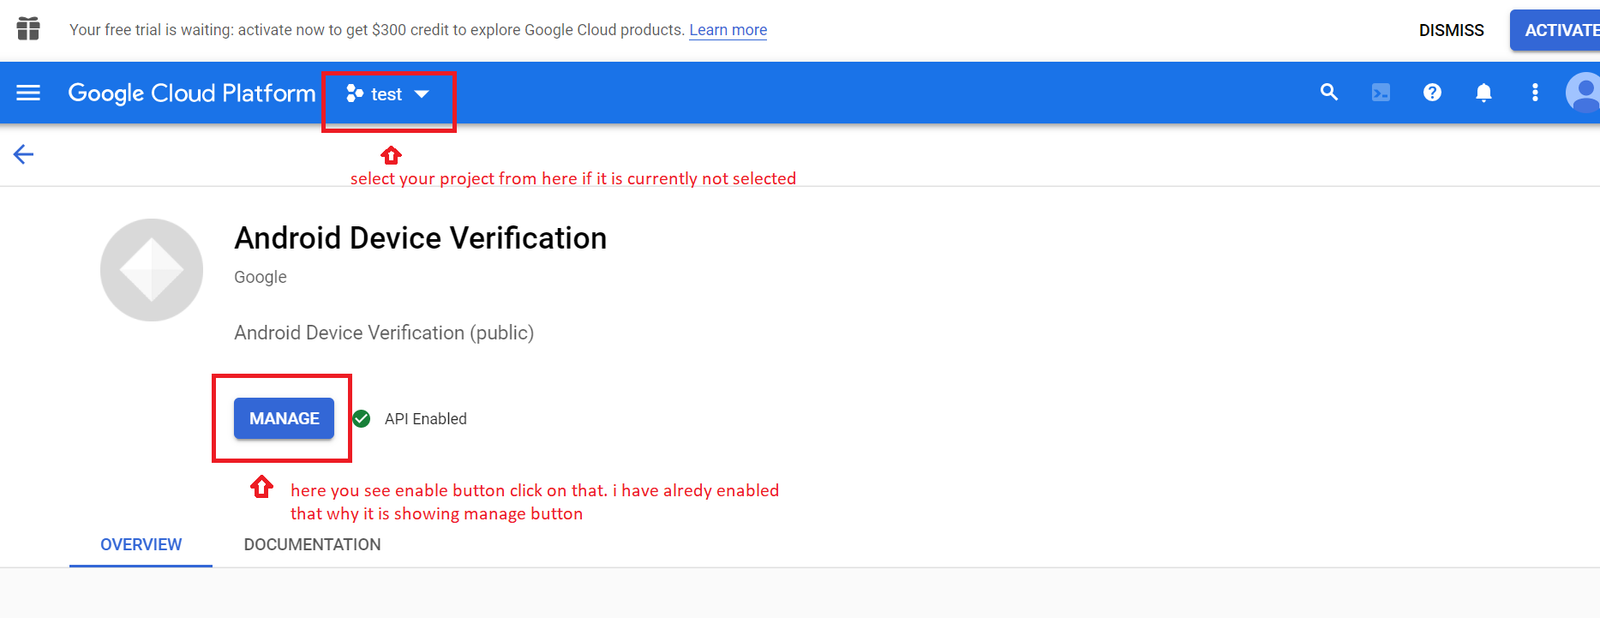Switch to the Overview tab
The image size is (1600, 618).
141,545
